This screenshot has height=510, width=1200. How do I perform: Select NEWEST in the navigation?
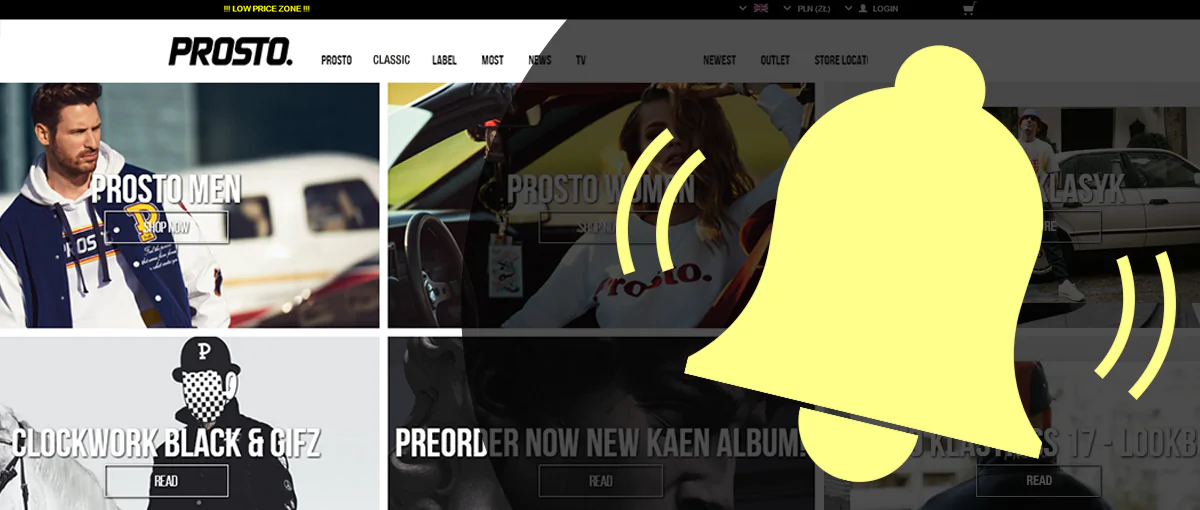(x=719, y=60)
